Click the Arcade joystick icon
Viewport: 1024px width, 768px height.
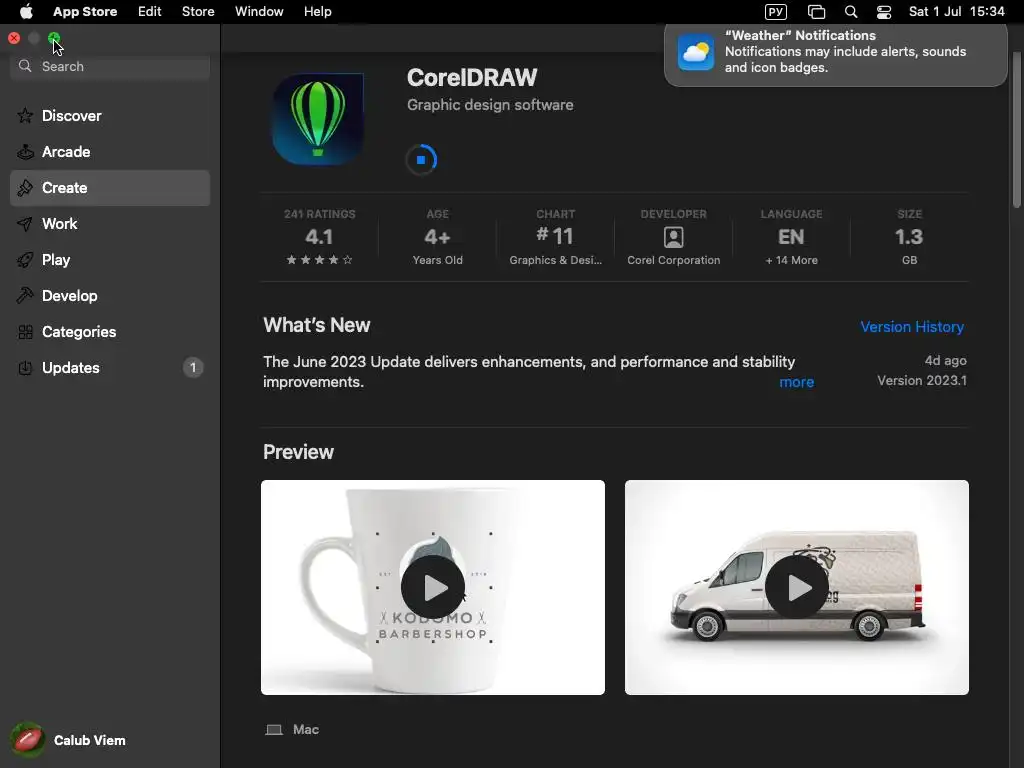coord(25,152)
